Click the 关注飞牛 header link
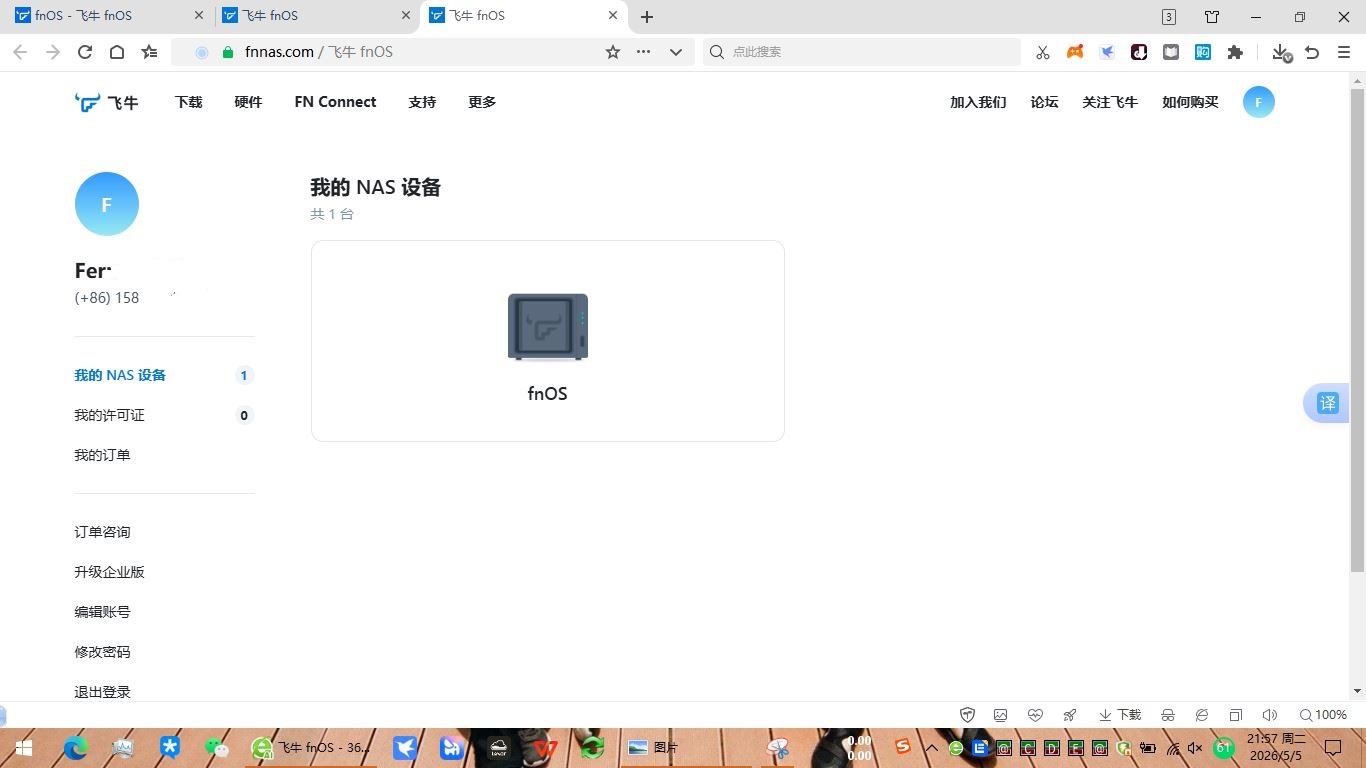Image resolution: width=1366 pixels, height=768 pixels. [x=1110, y=102]
